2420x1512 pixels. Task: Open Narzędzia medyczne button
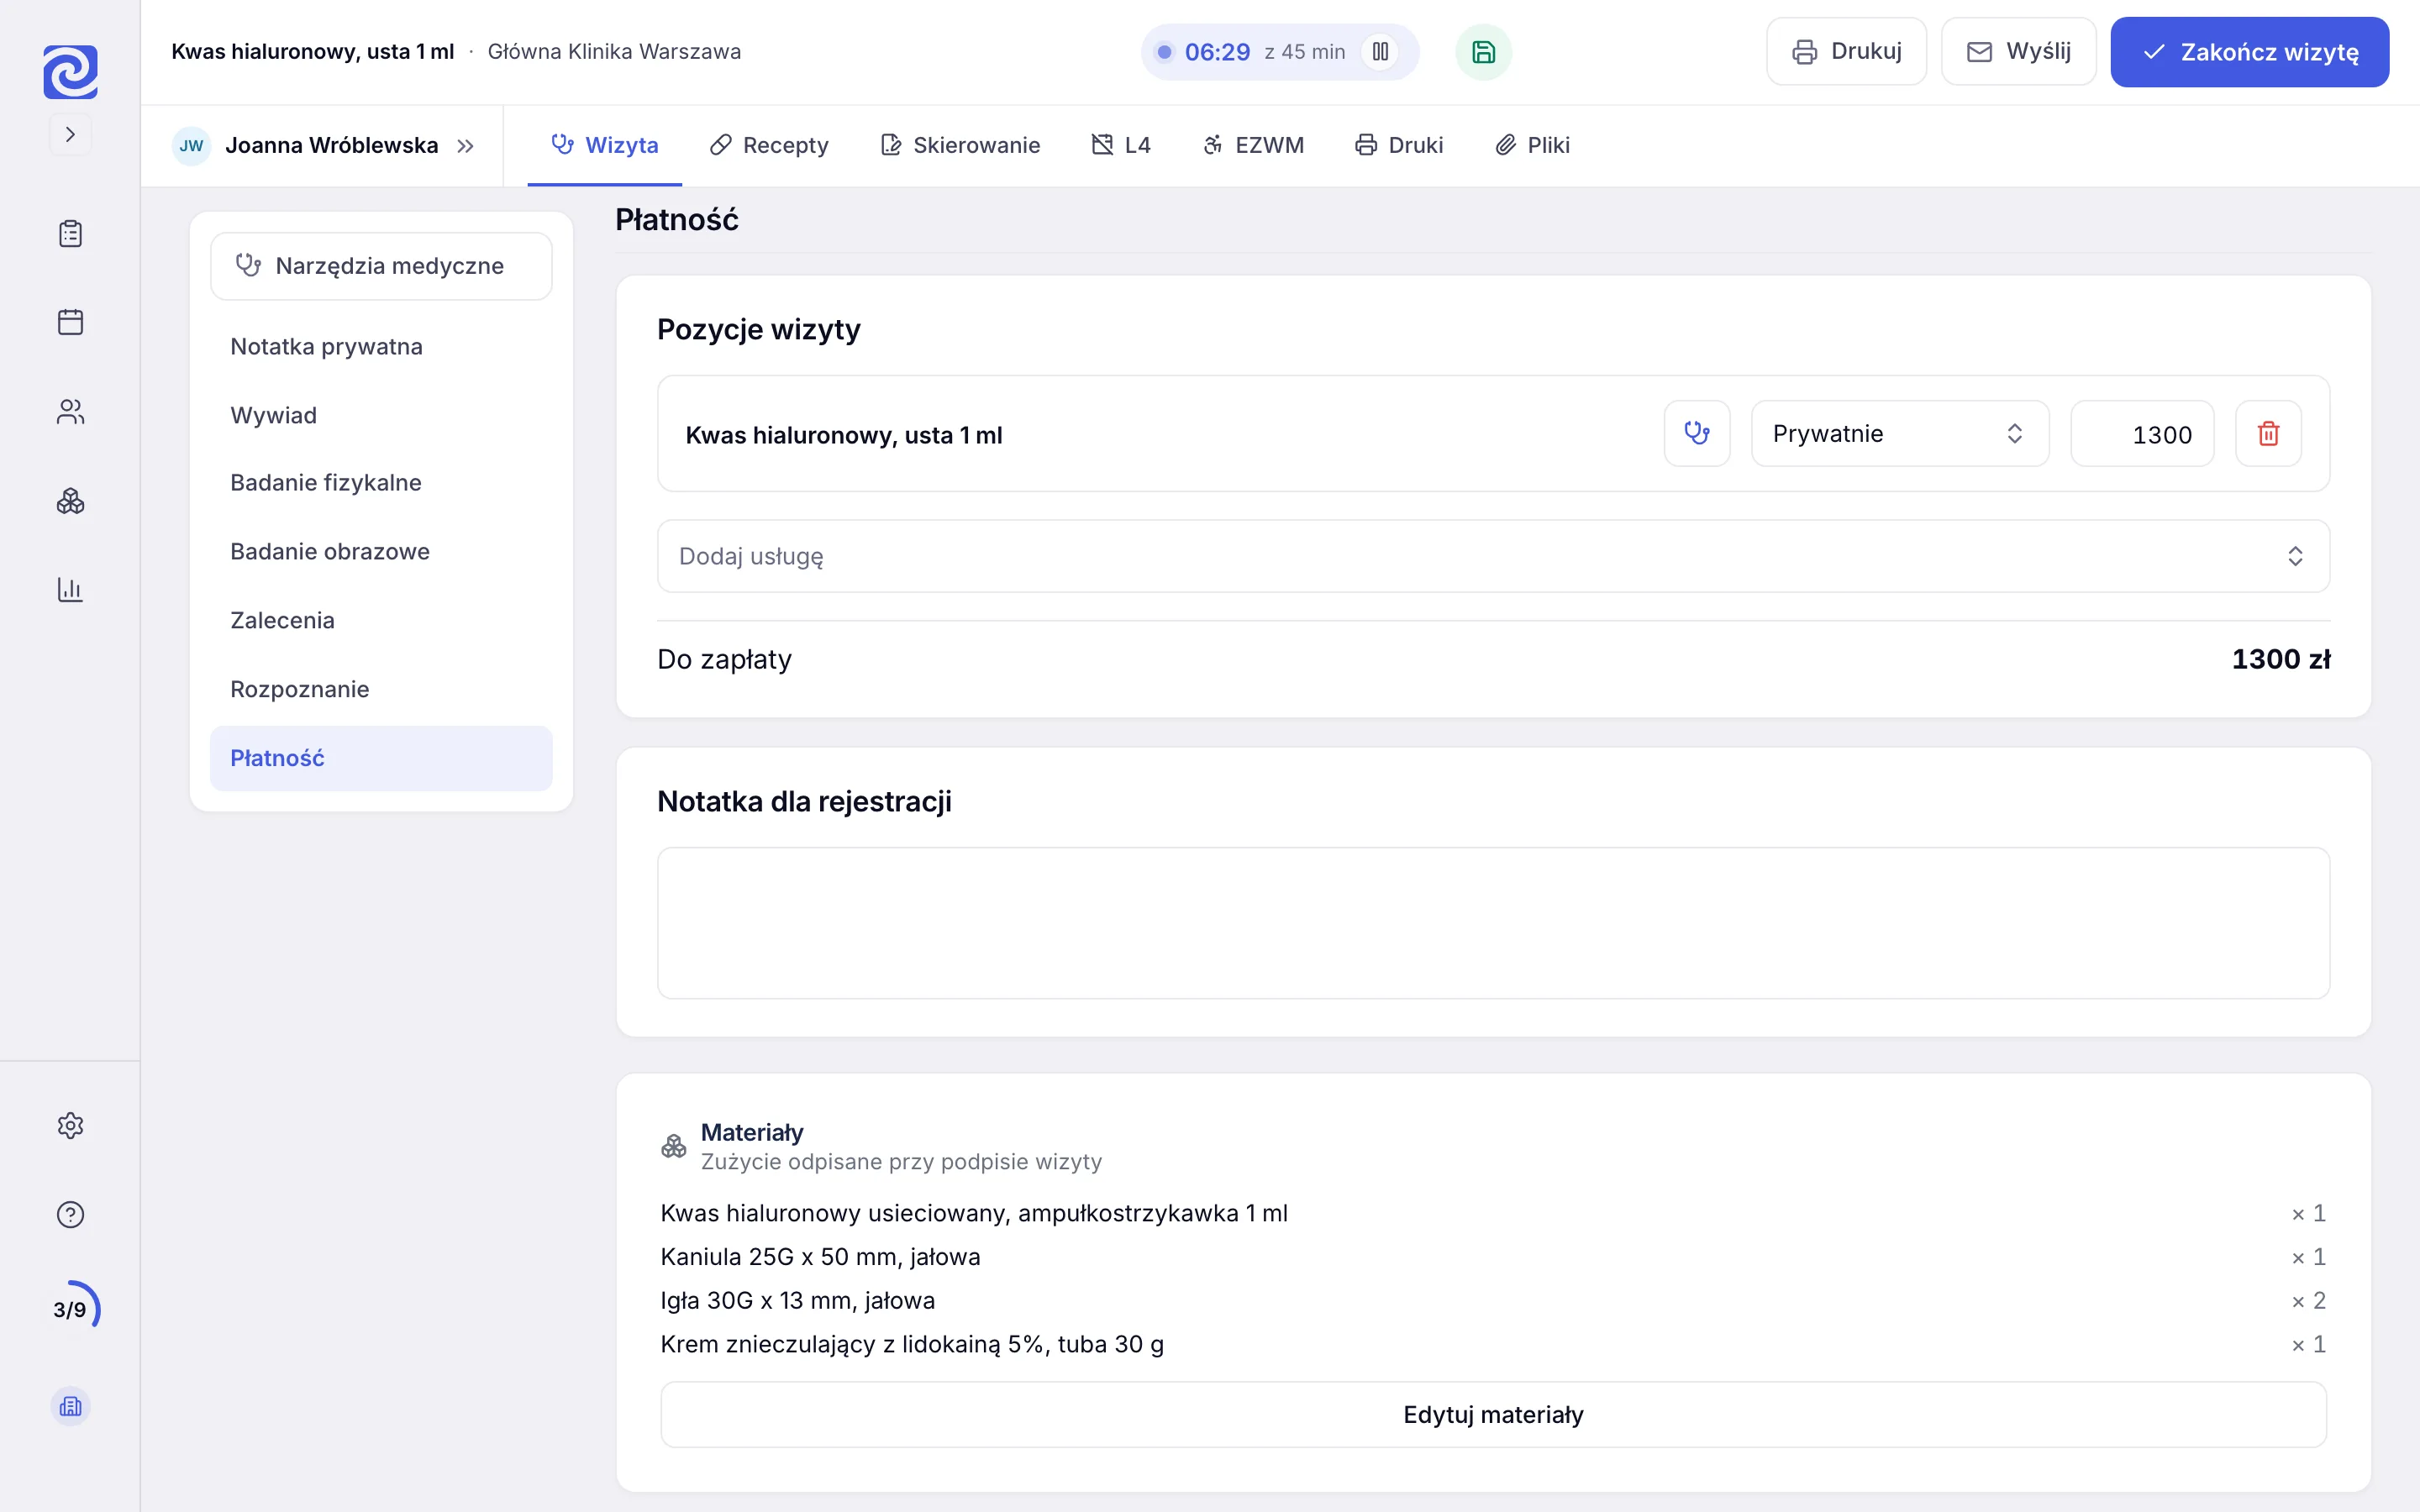381,266
